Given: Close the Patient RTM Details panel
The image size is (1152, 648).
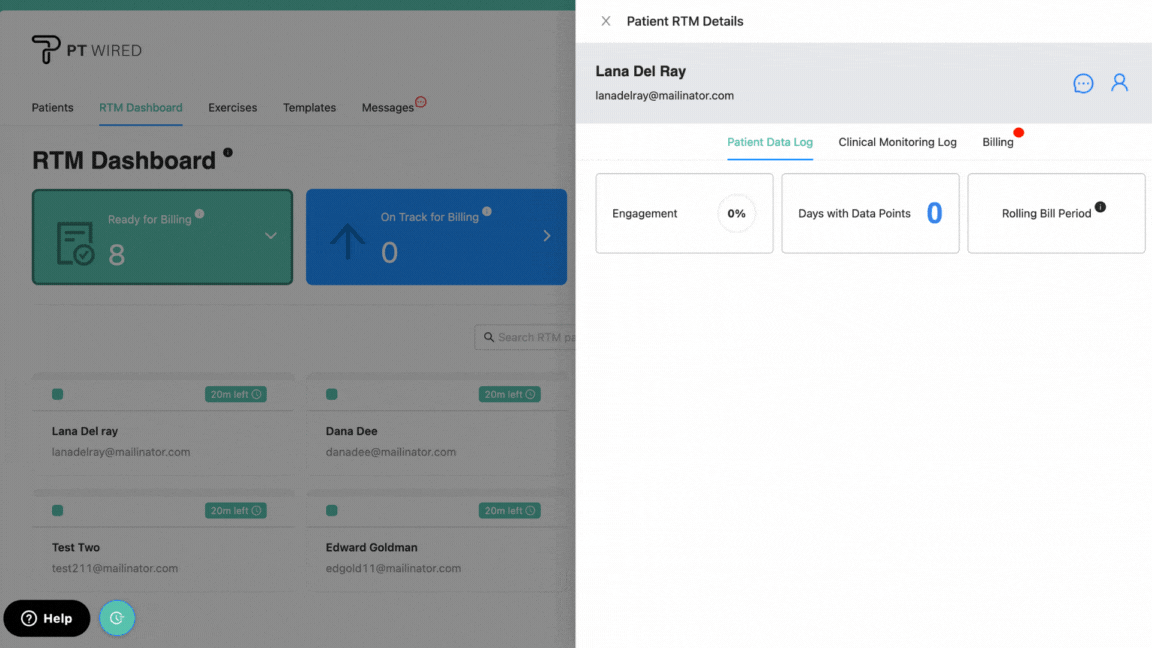Looking at the screenshot, I should [x=605, y=20].
